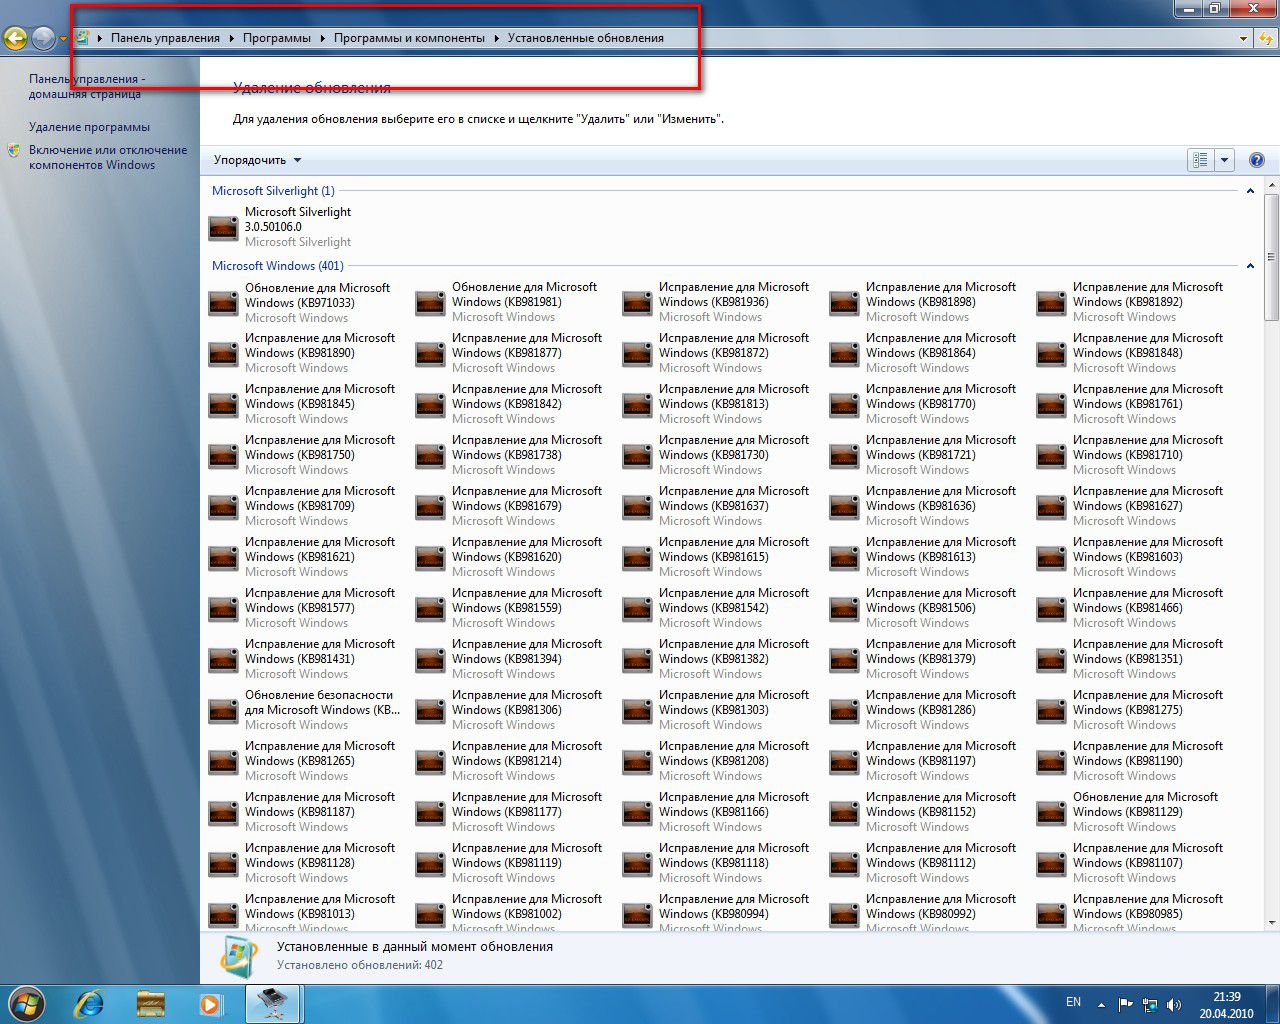Image resolution: width=1280 pixels, height=1024 pixels.
Task: Select icon of update KB971033
Action: tap(223, 303)
